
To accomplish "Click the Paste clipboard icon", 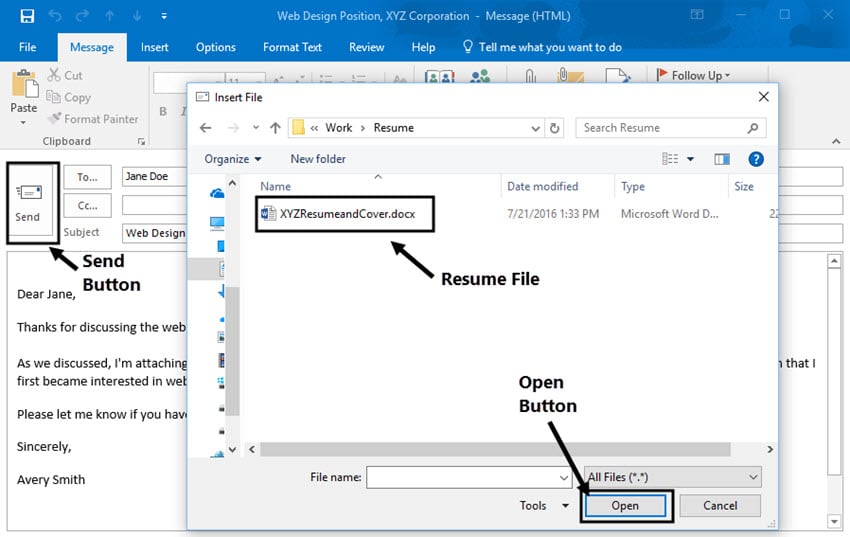I will 24,85.
